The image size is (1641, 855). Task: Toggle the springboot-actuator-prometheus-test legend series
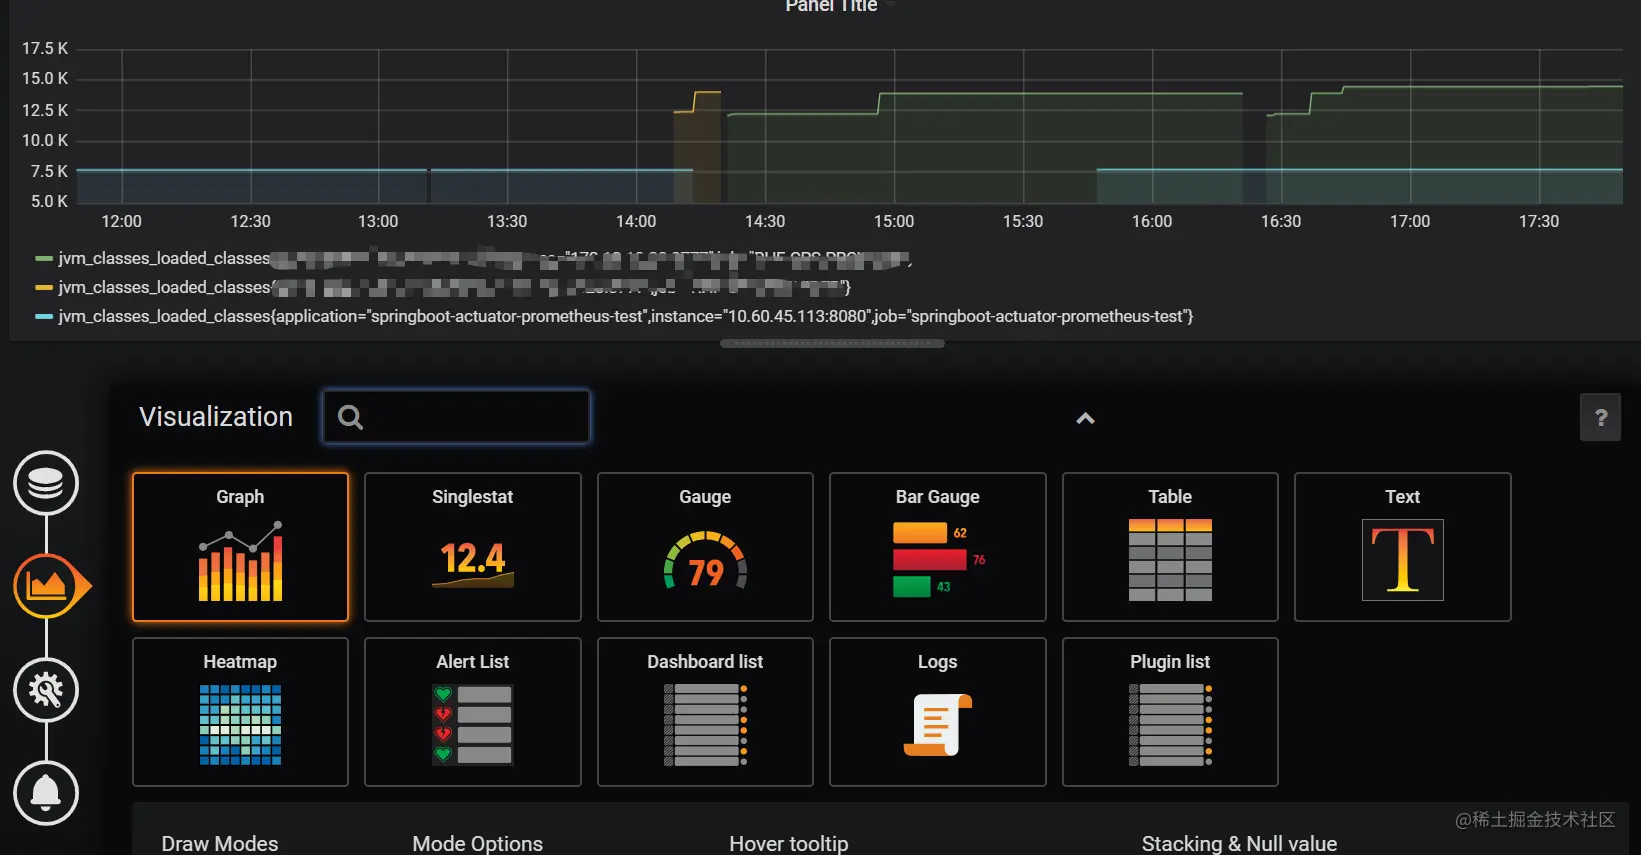point(614,317)
